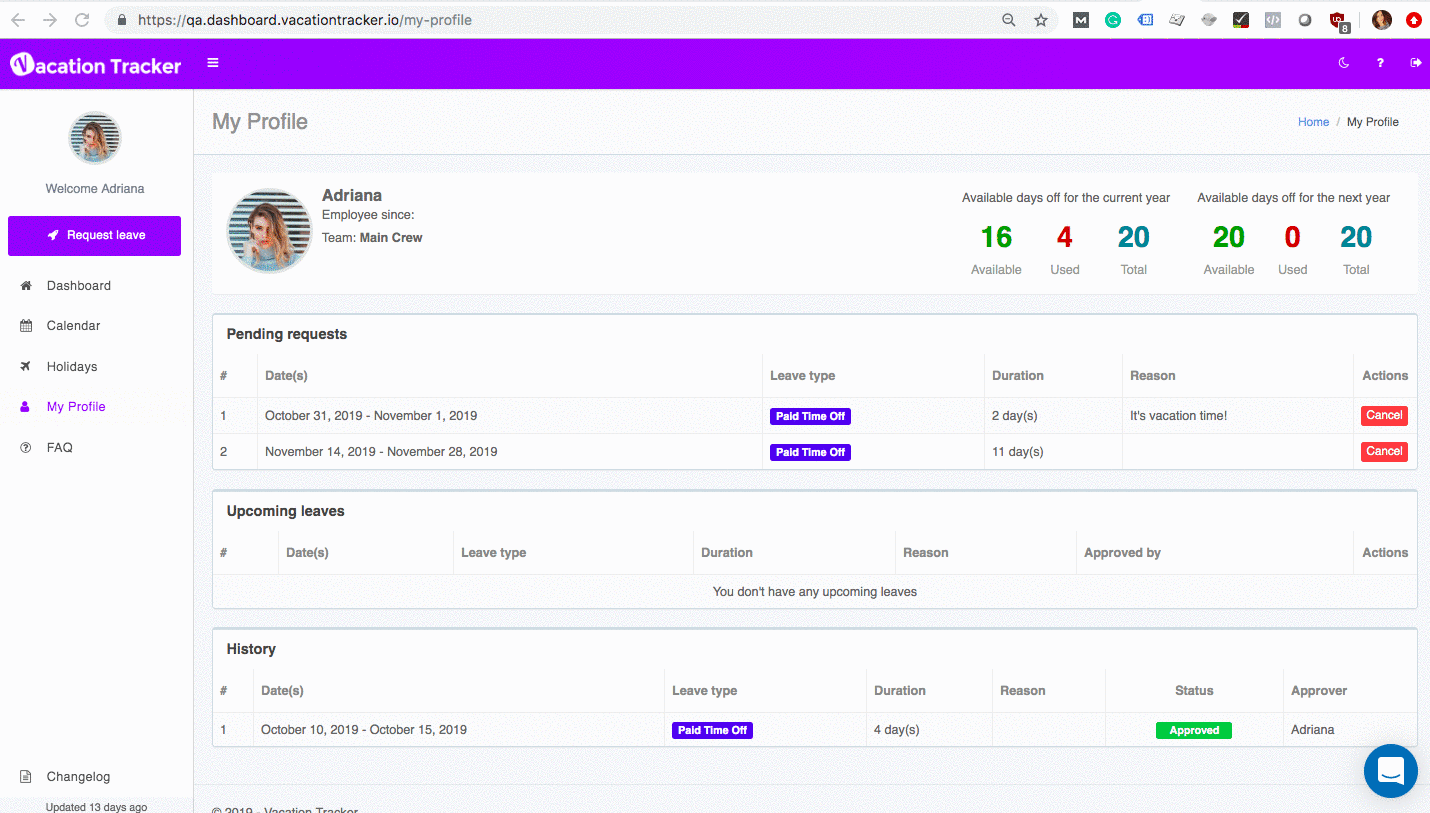Click the Gmail extension icon
1430x813 pixels.
point(1081,20)
